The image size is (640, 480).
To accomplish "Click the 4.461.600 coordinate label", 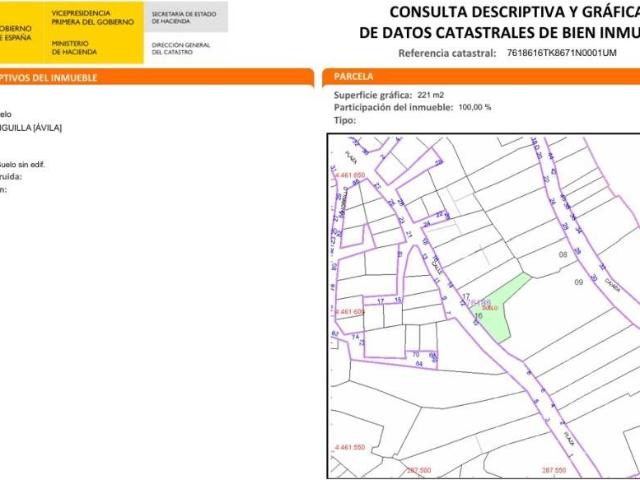I will pos(350,311).
